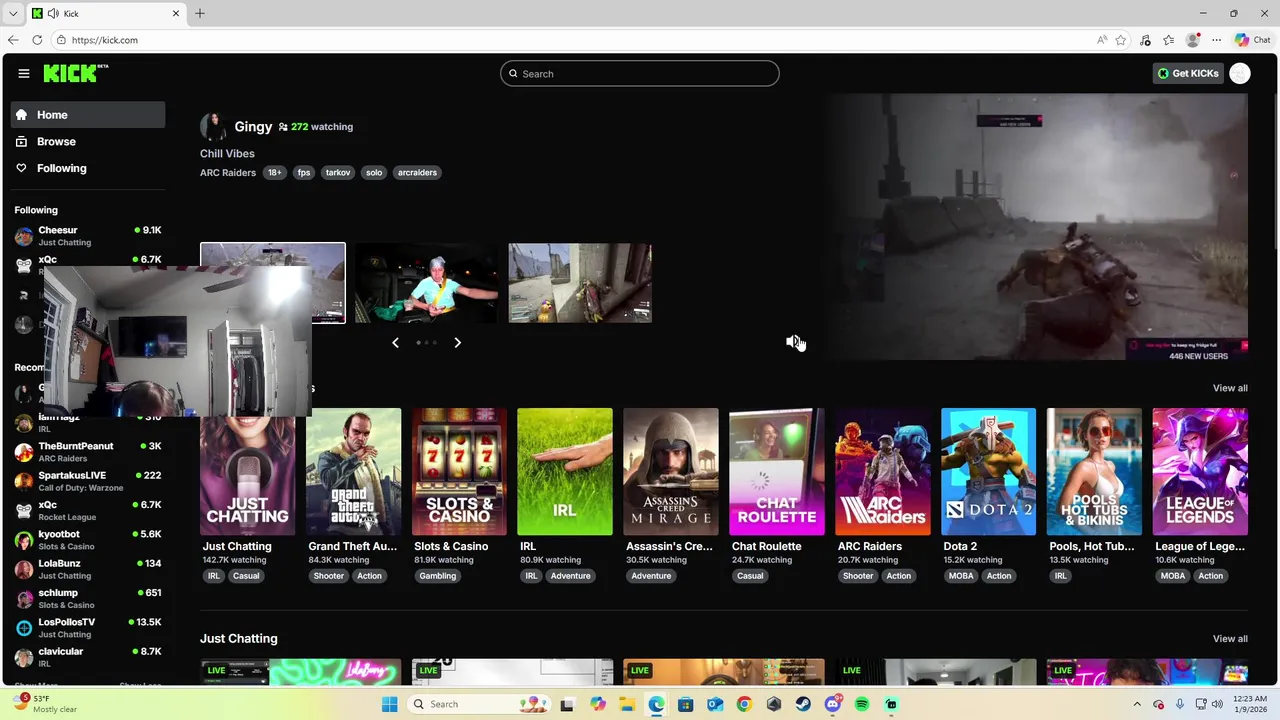1280x720 pixels.
Task: Select Following in sidebar
Action: coord(88,168)
